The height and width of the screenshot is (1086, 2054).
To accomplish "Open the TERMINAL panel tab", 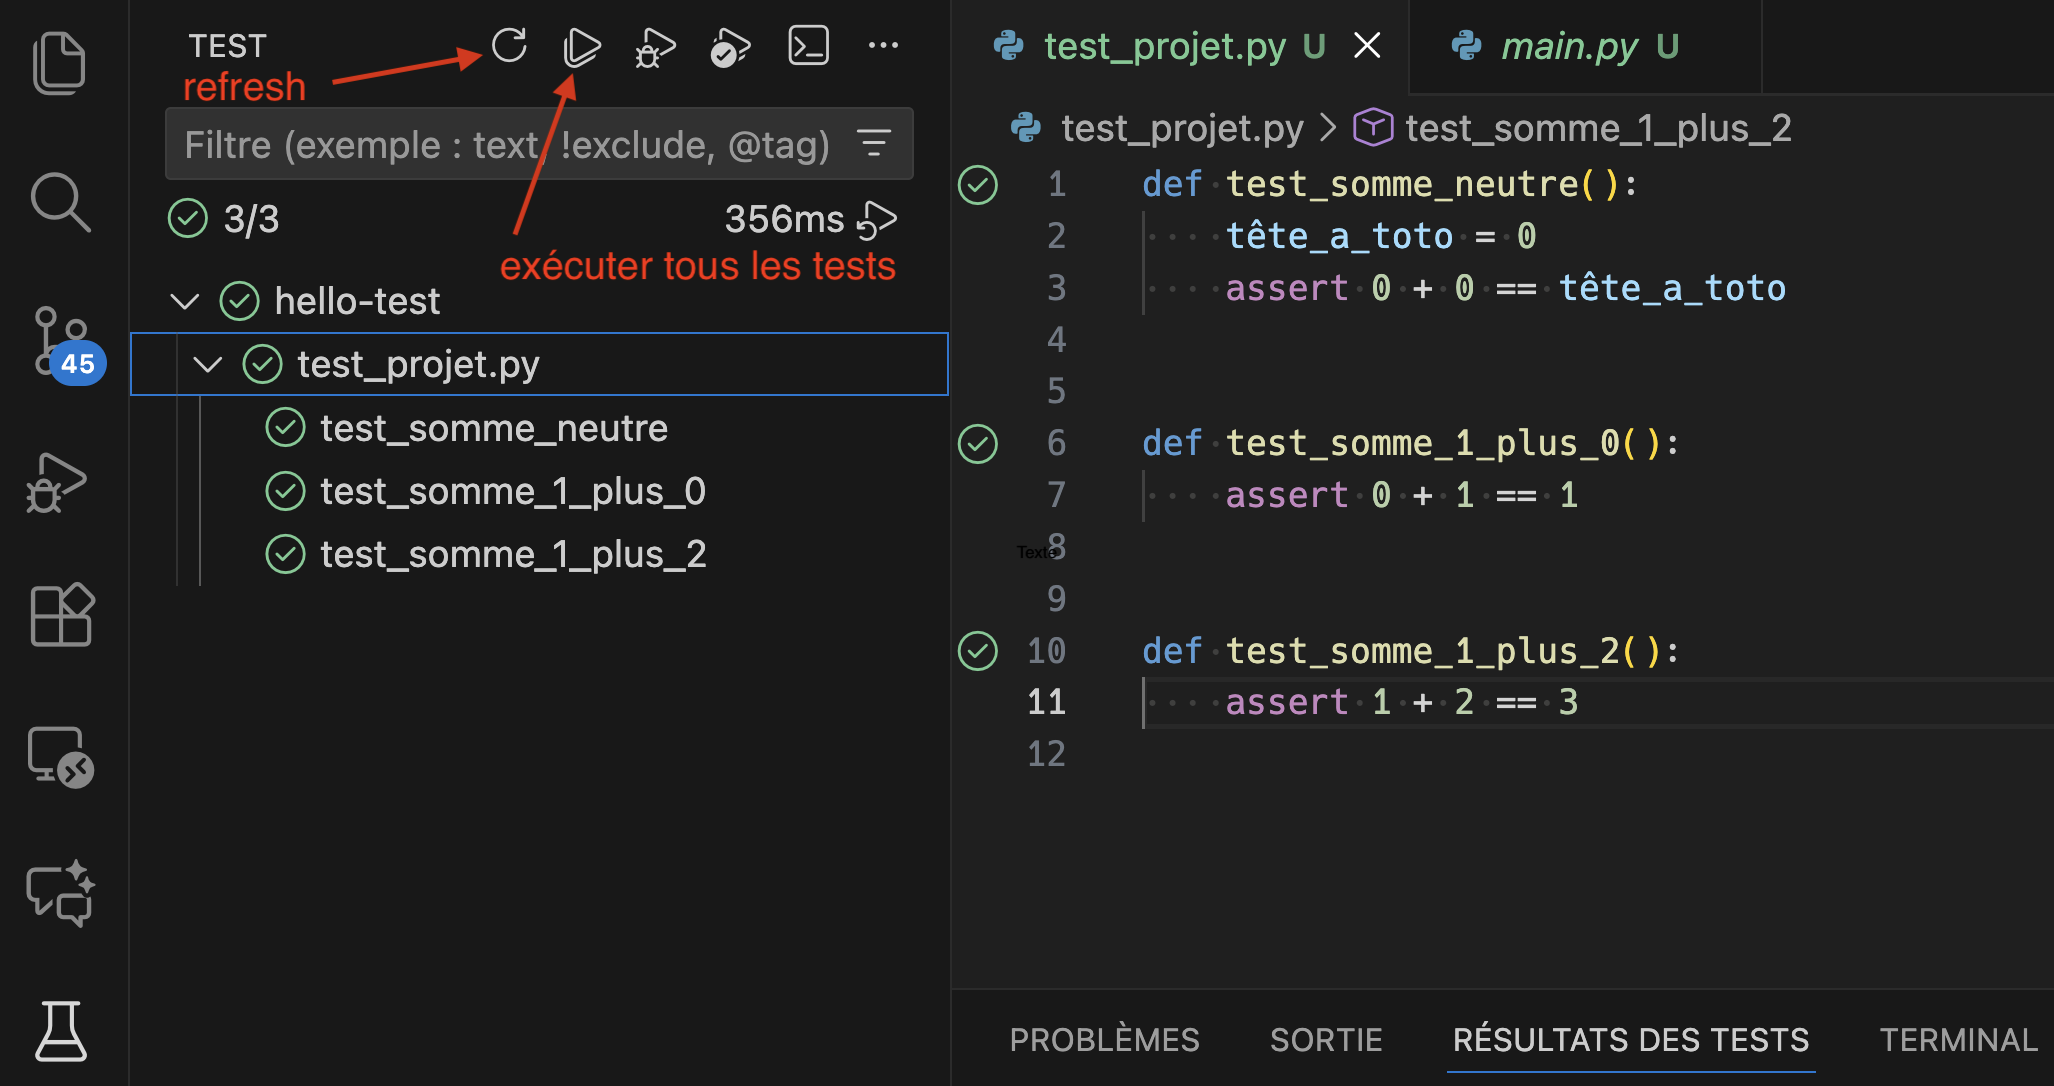I will 1957,1040.
